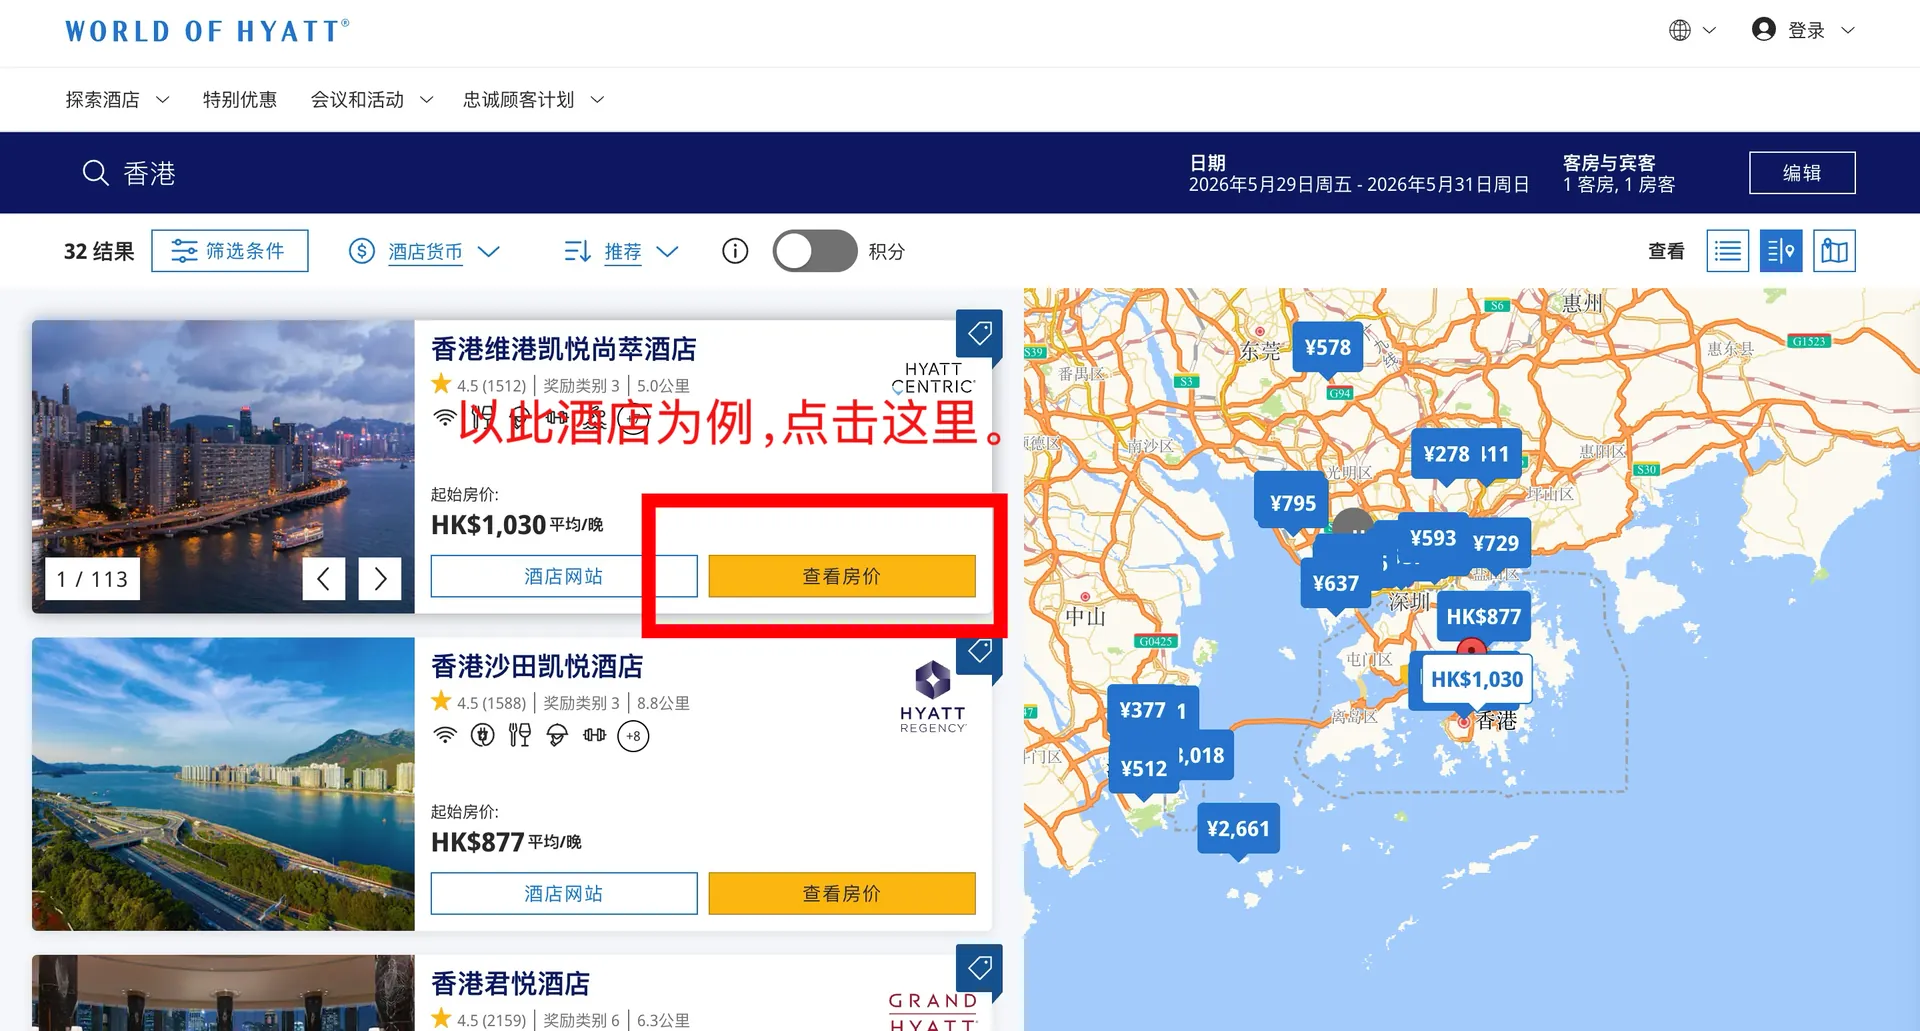Select the ¥729 map price marker
This screenshot has height=1031, width=1920.
point(1496,543)
